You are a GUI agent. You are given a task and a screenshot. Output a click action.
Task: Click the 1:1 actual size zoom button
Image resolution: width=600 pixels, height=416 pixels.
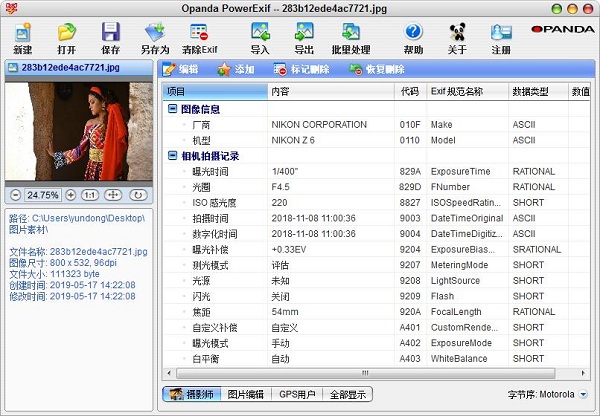pyautogui.click(x=89, y=194)
